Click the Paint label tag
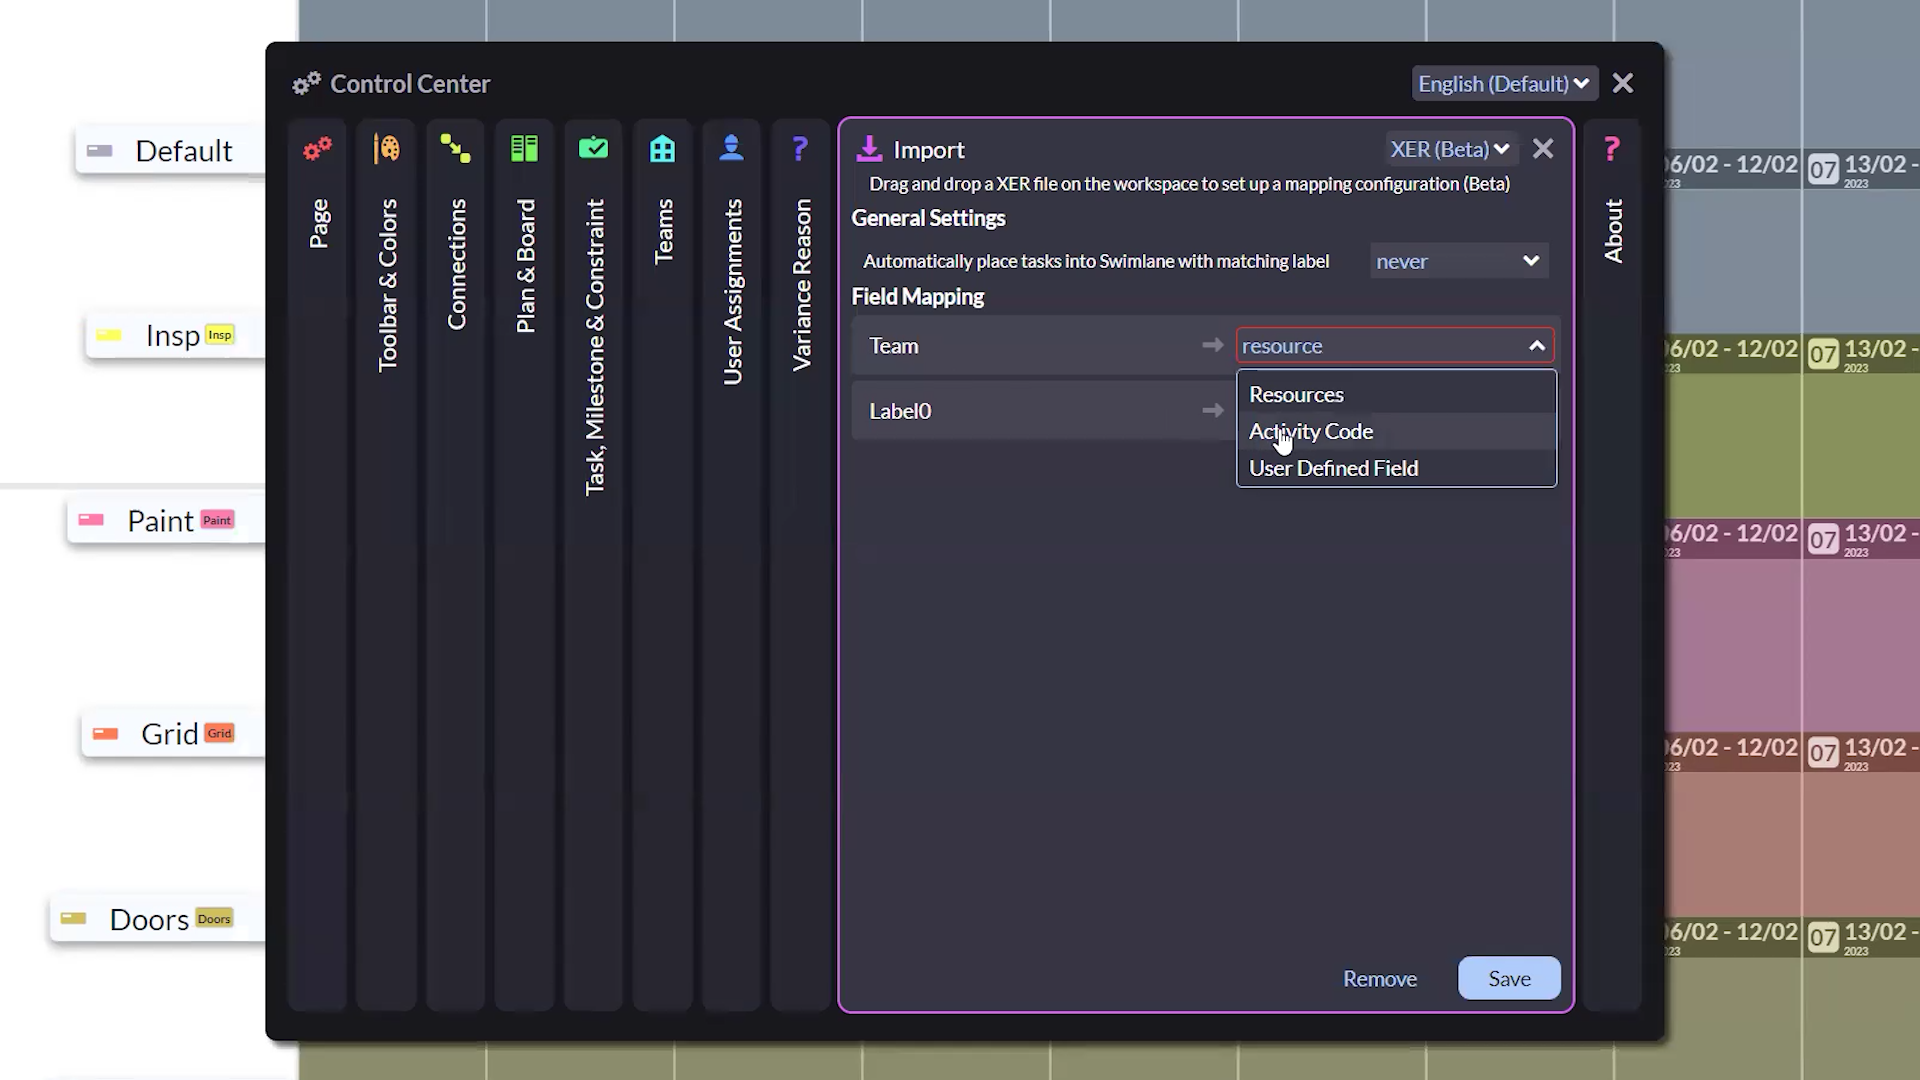Image resolution: width=1920 pixels, height=1080 pixels. click(217, 520)
